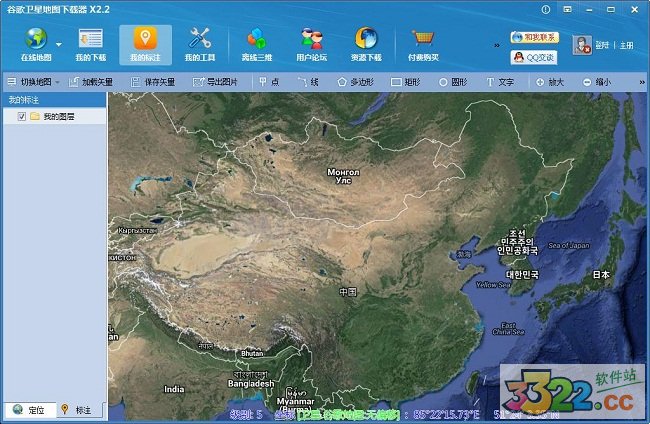Select the 圆形 circle tool
The width and height of the screenshot is (650, 424).
click(453, 82)
